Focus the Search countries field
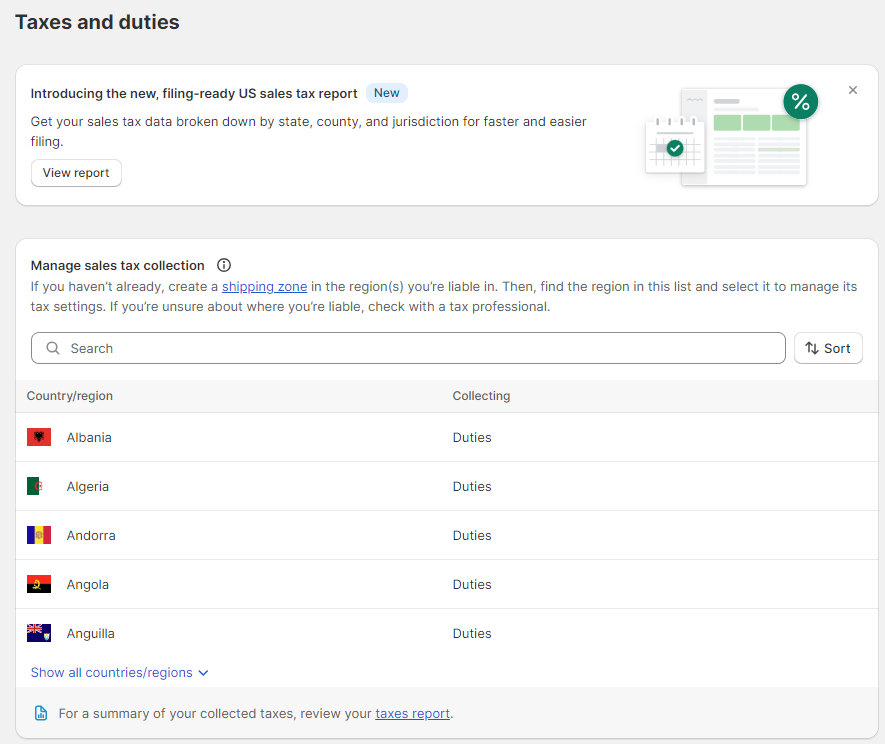 [x=408, y=348]
